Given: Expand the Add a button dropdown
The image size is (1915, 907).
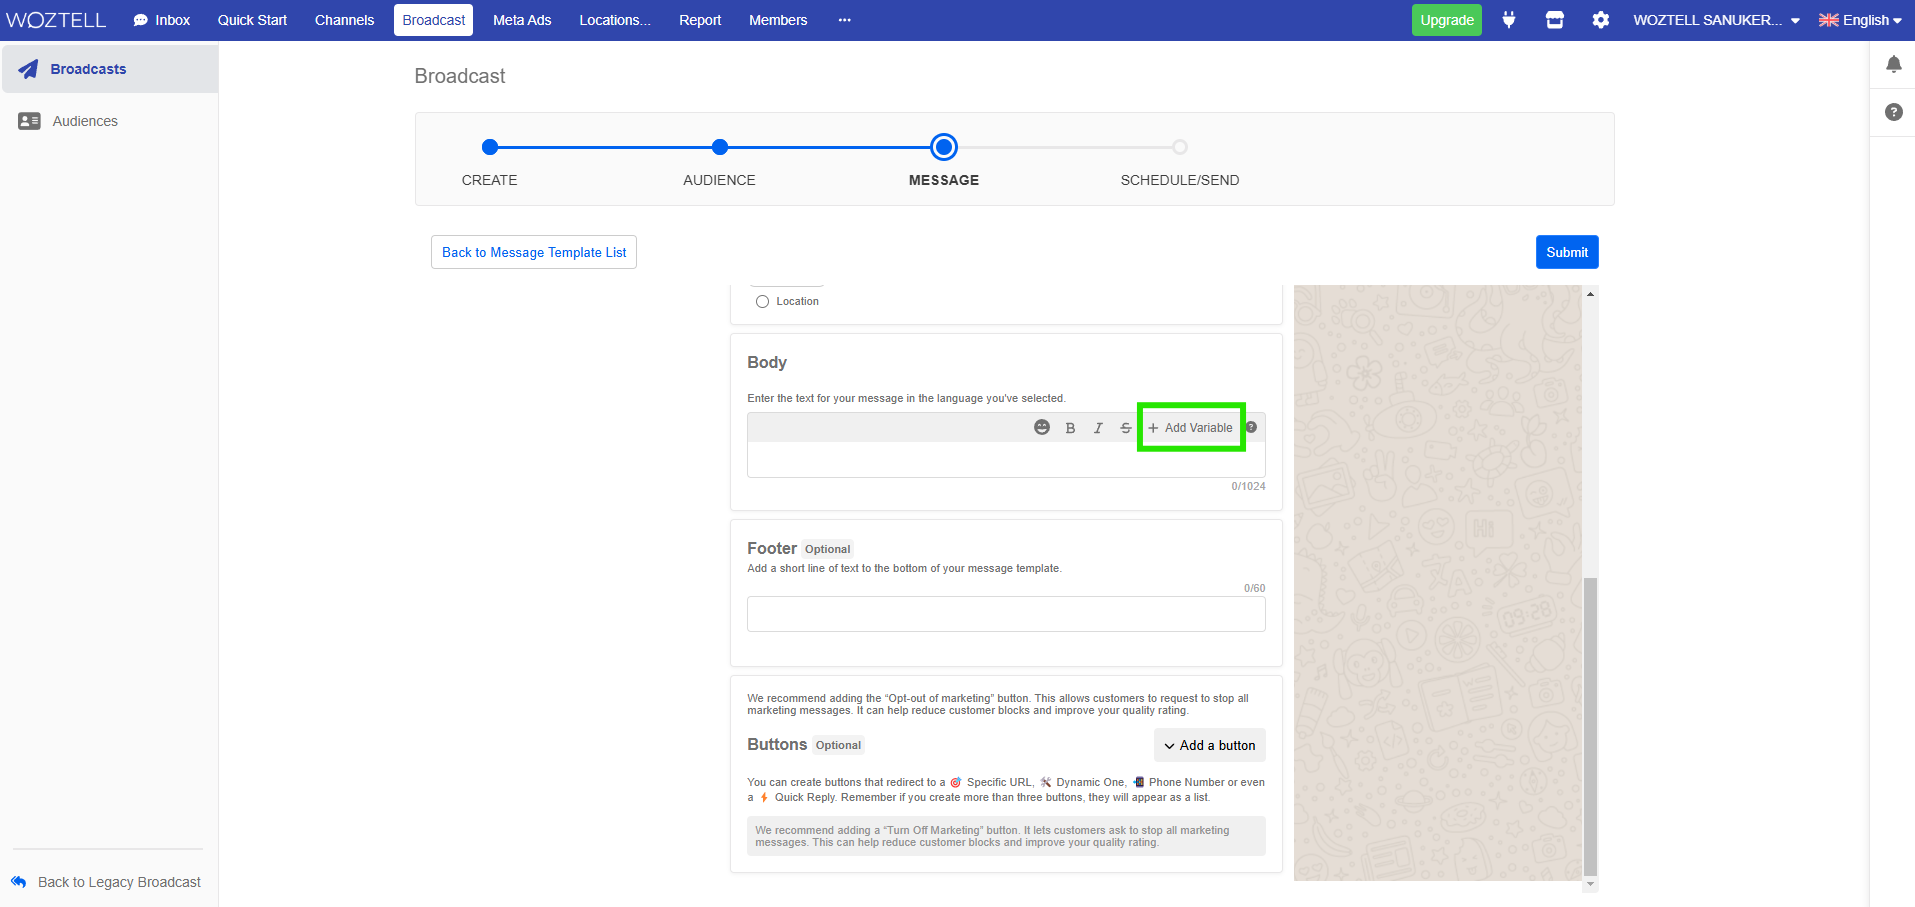Looking at the screenshot, I should (1209, 745).
